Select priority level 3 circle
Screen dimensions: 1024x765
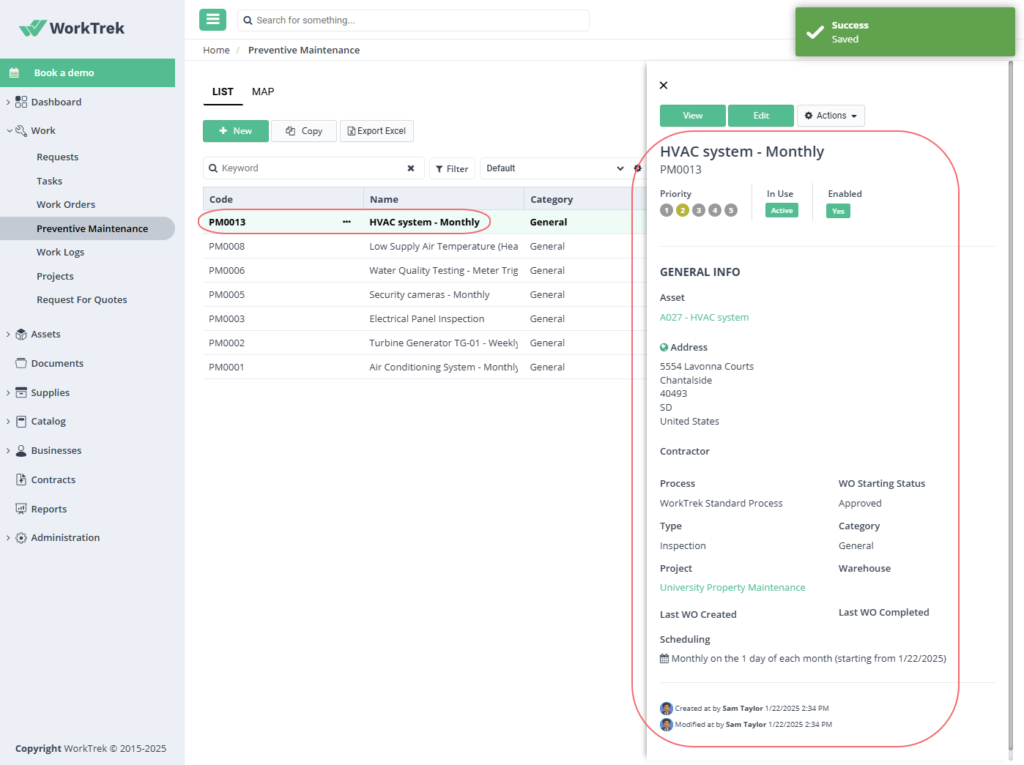point(699,210)
